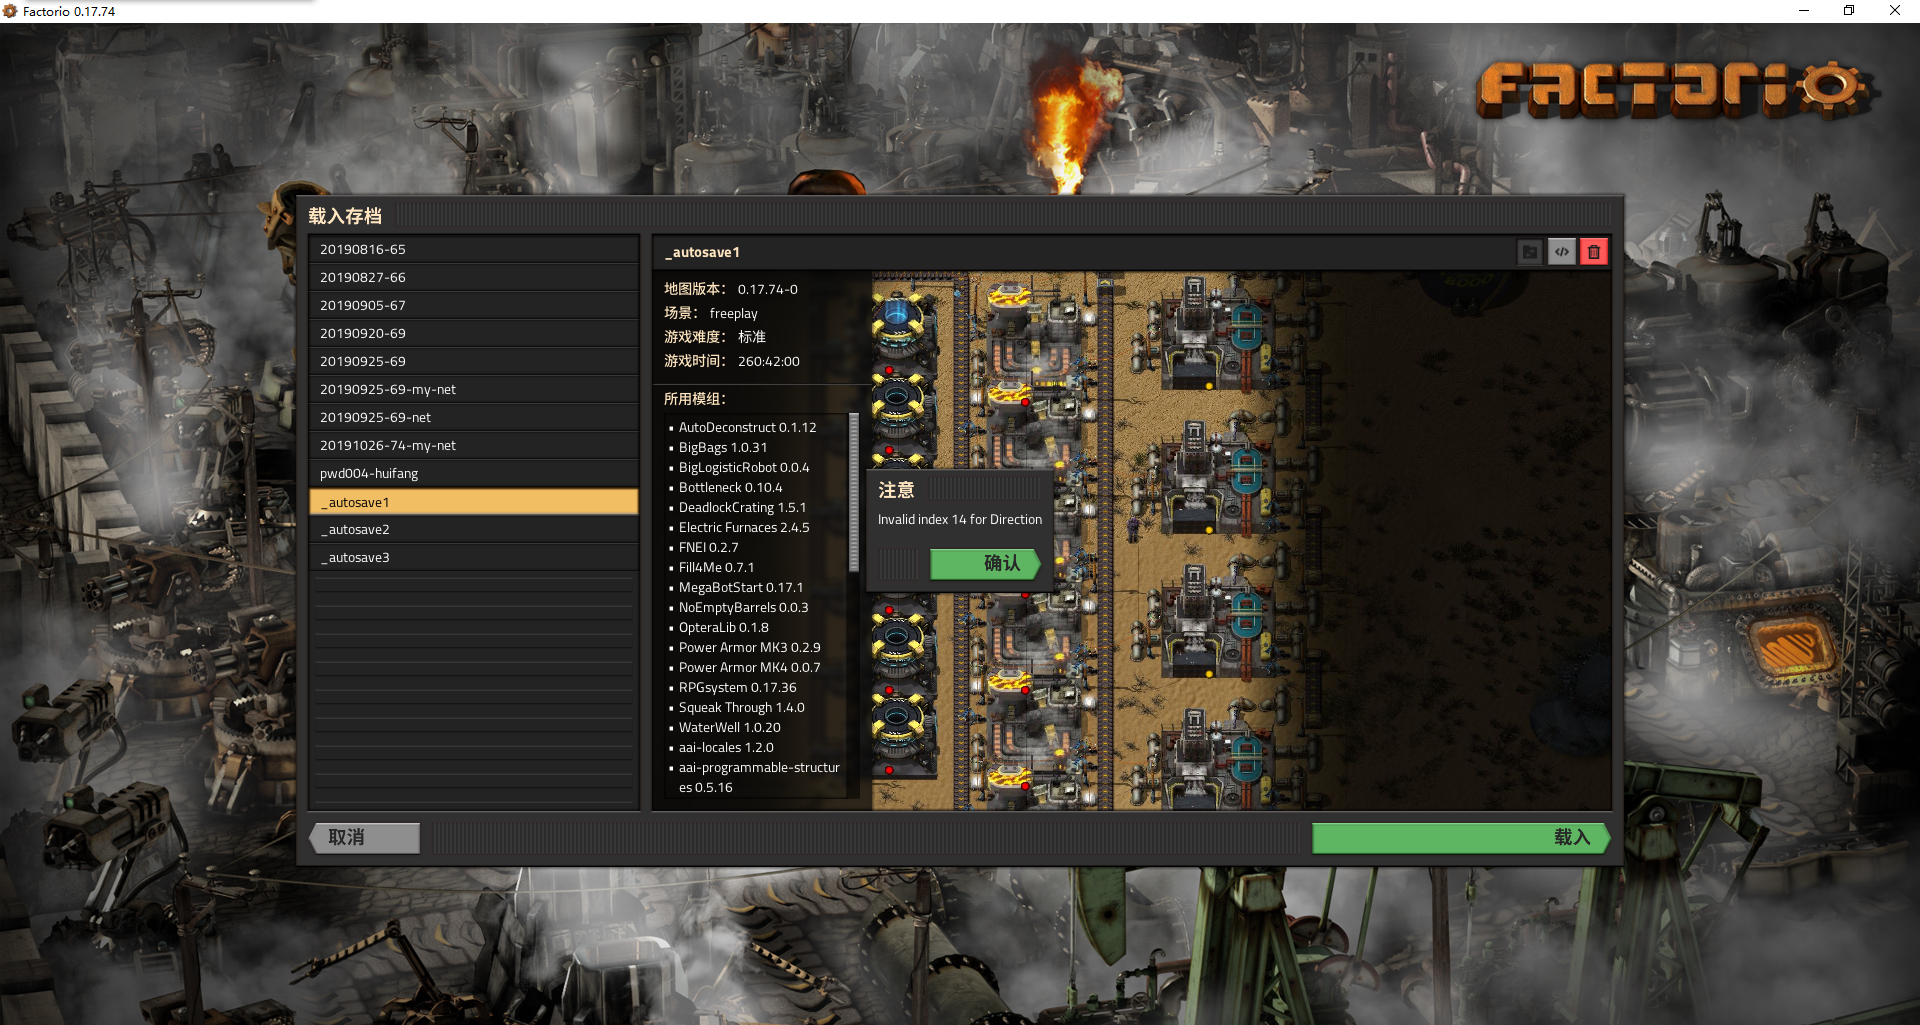Click the greyed save folder icon beside code icon
Viewport: 1920px width, 1025px height.
[1530, 252]
